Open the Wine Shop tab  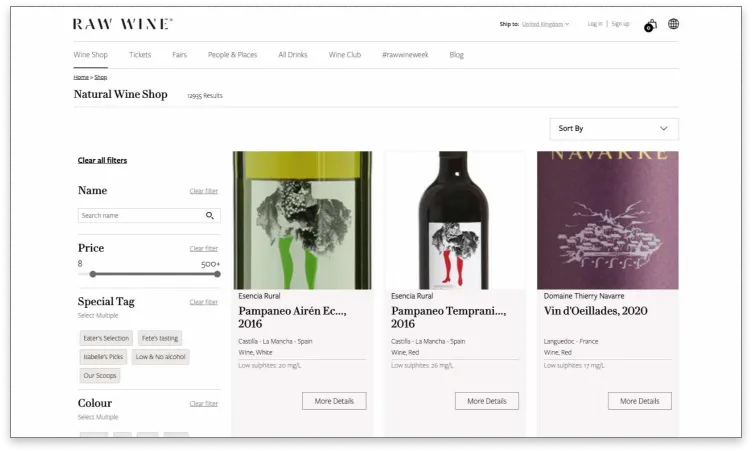(91, 55)
